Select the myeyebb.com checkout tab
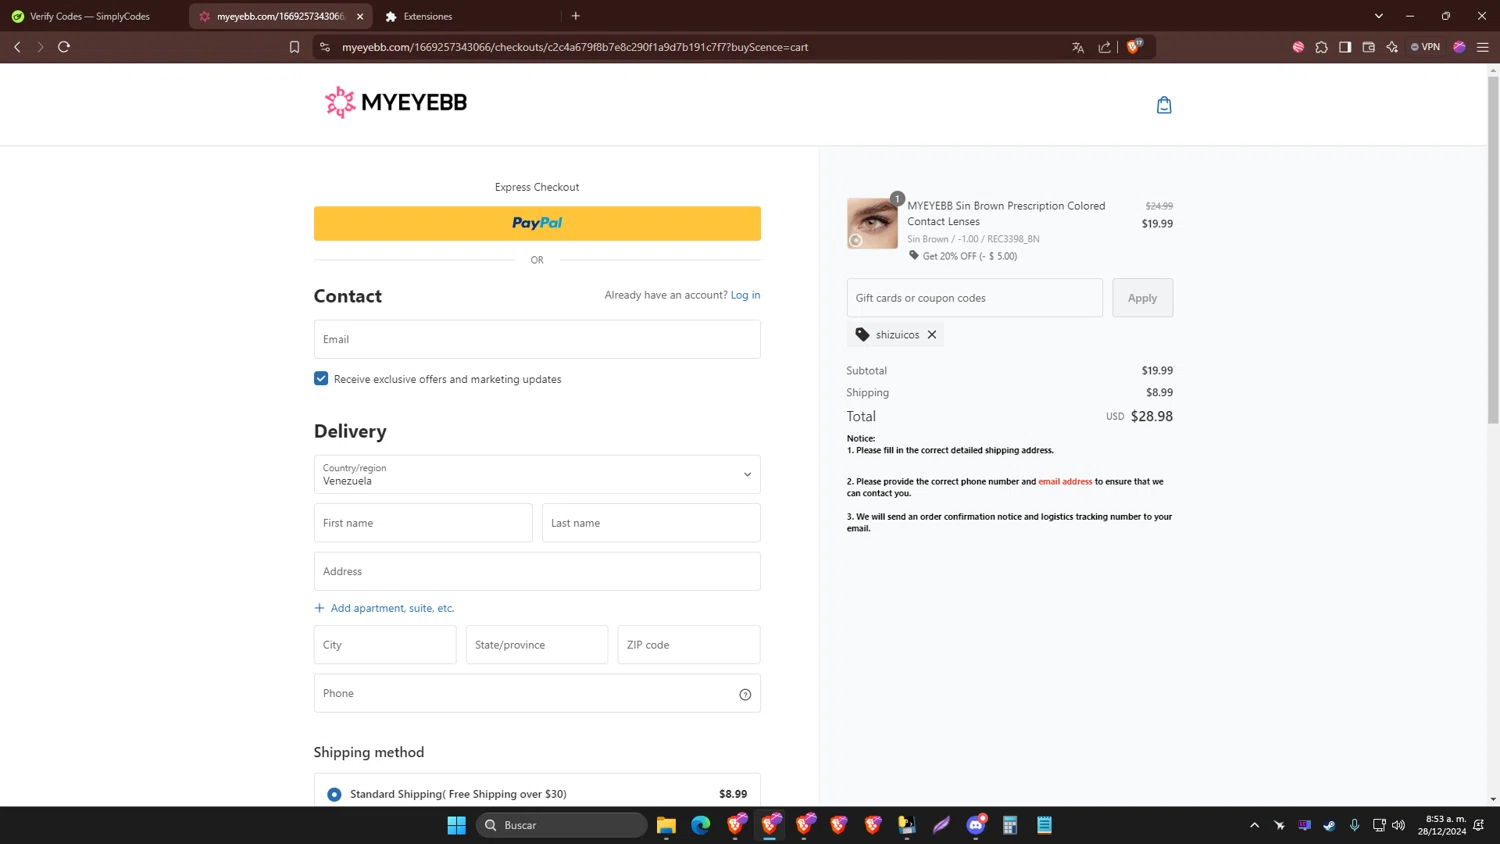Screen dimensions: 1500x844 coord(280,16)
